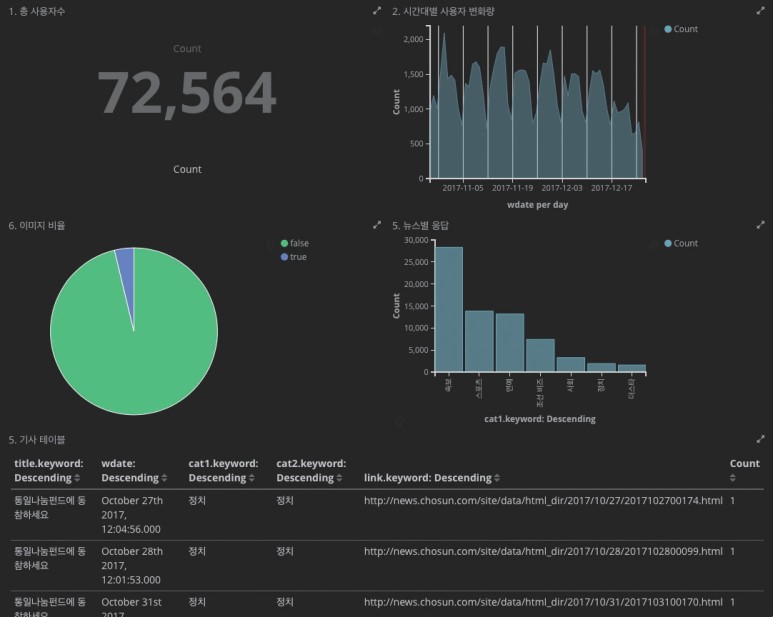Expand the '5. 뉴스별 응답' bar chart panel
Viewport: 773px width, 617px height.
pyautogui.click(x=761, y=226)
